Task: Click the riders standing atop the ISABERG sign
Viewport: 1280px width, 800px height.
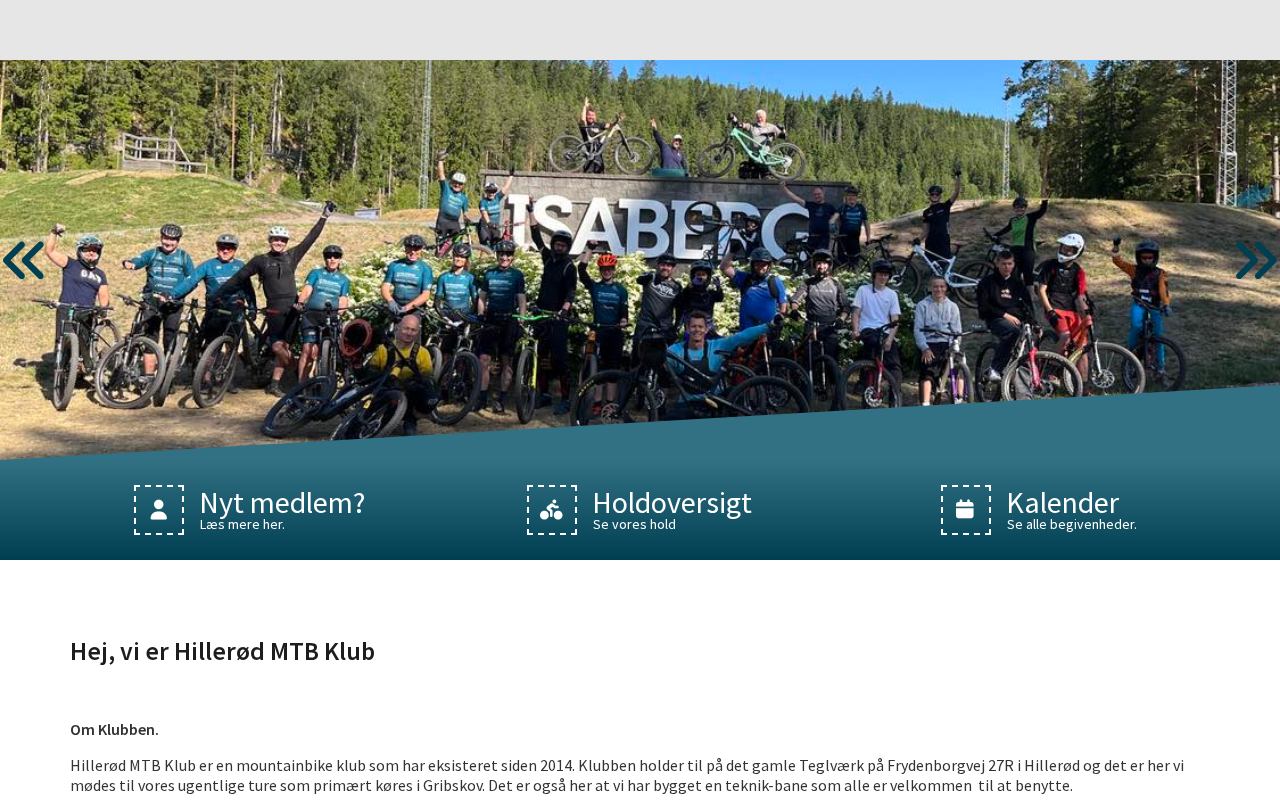Action: click(680, 140)
